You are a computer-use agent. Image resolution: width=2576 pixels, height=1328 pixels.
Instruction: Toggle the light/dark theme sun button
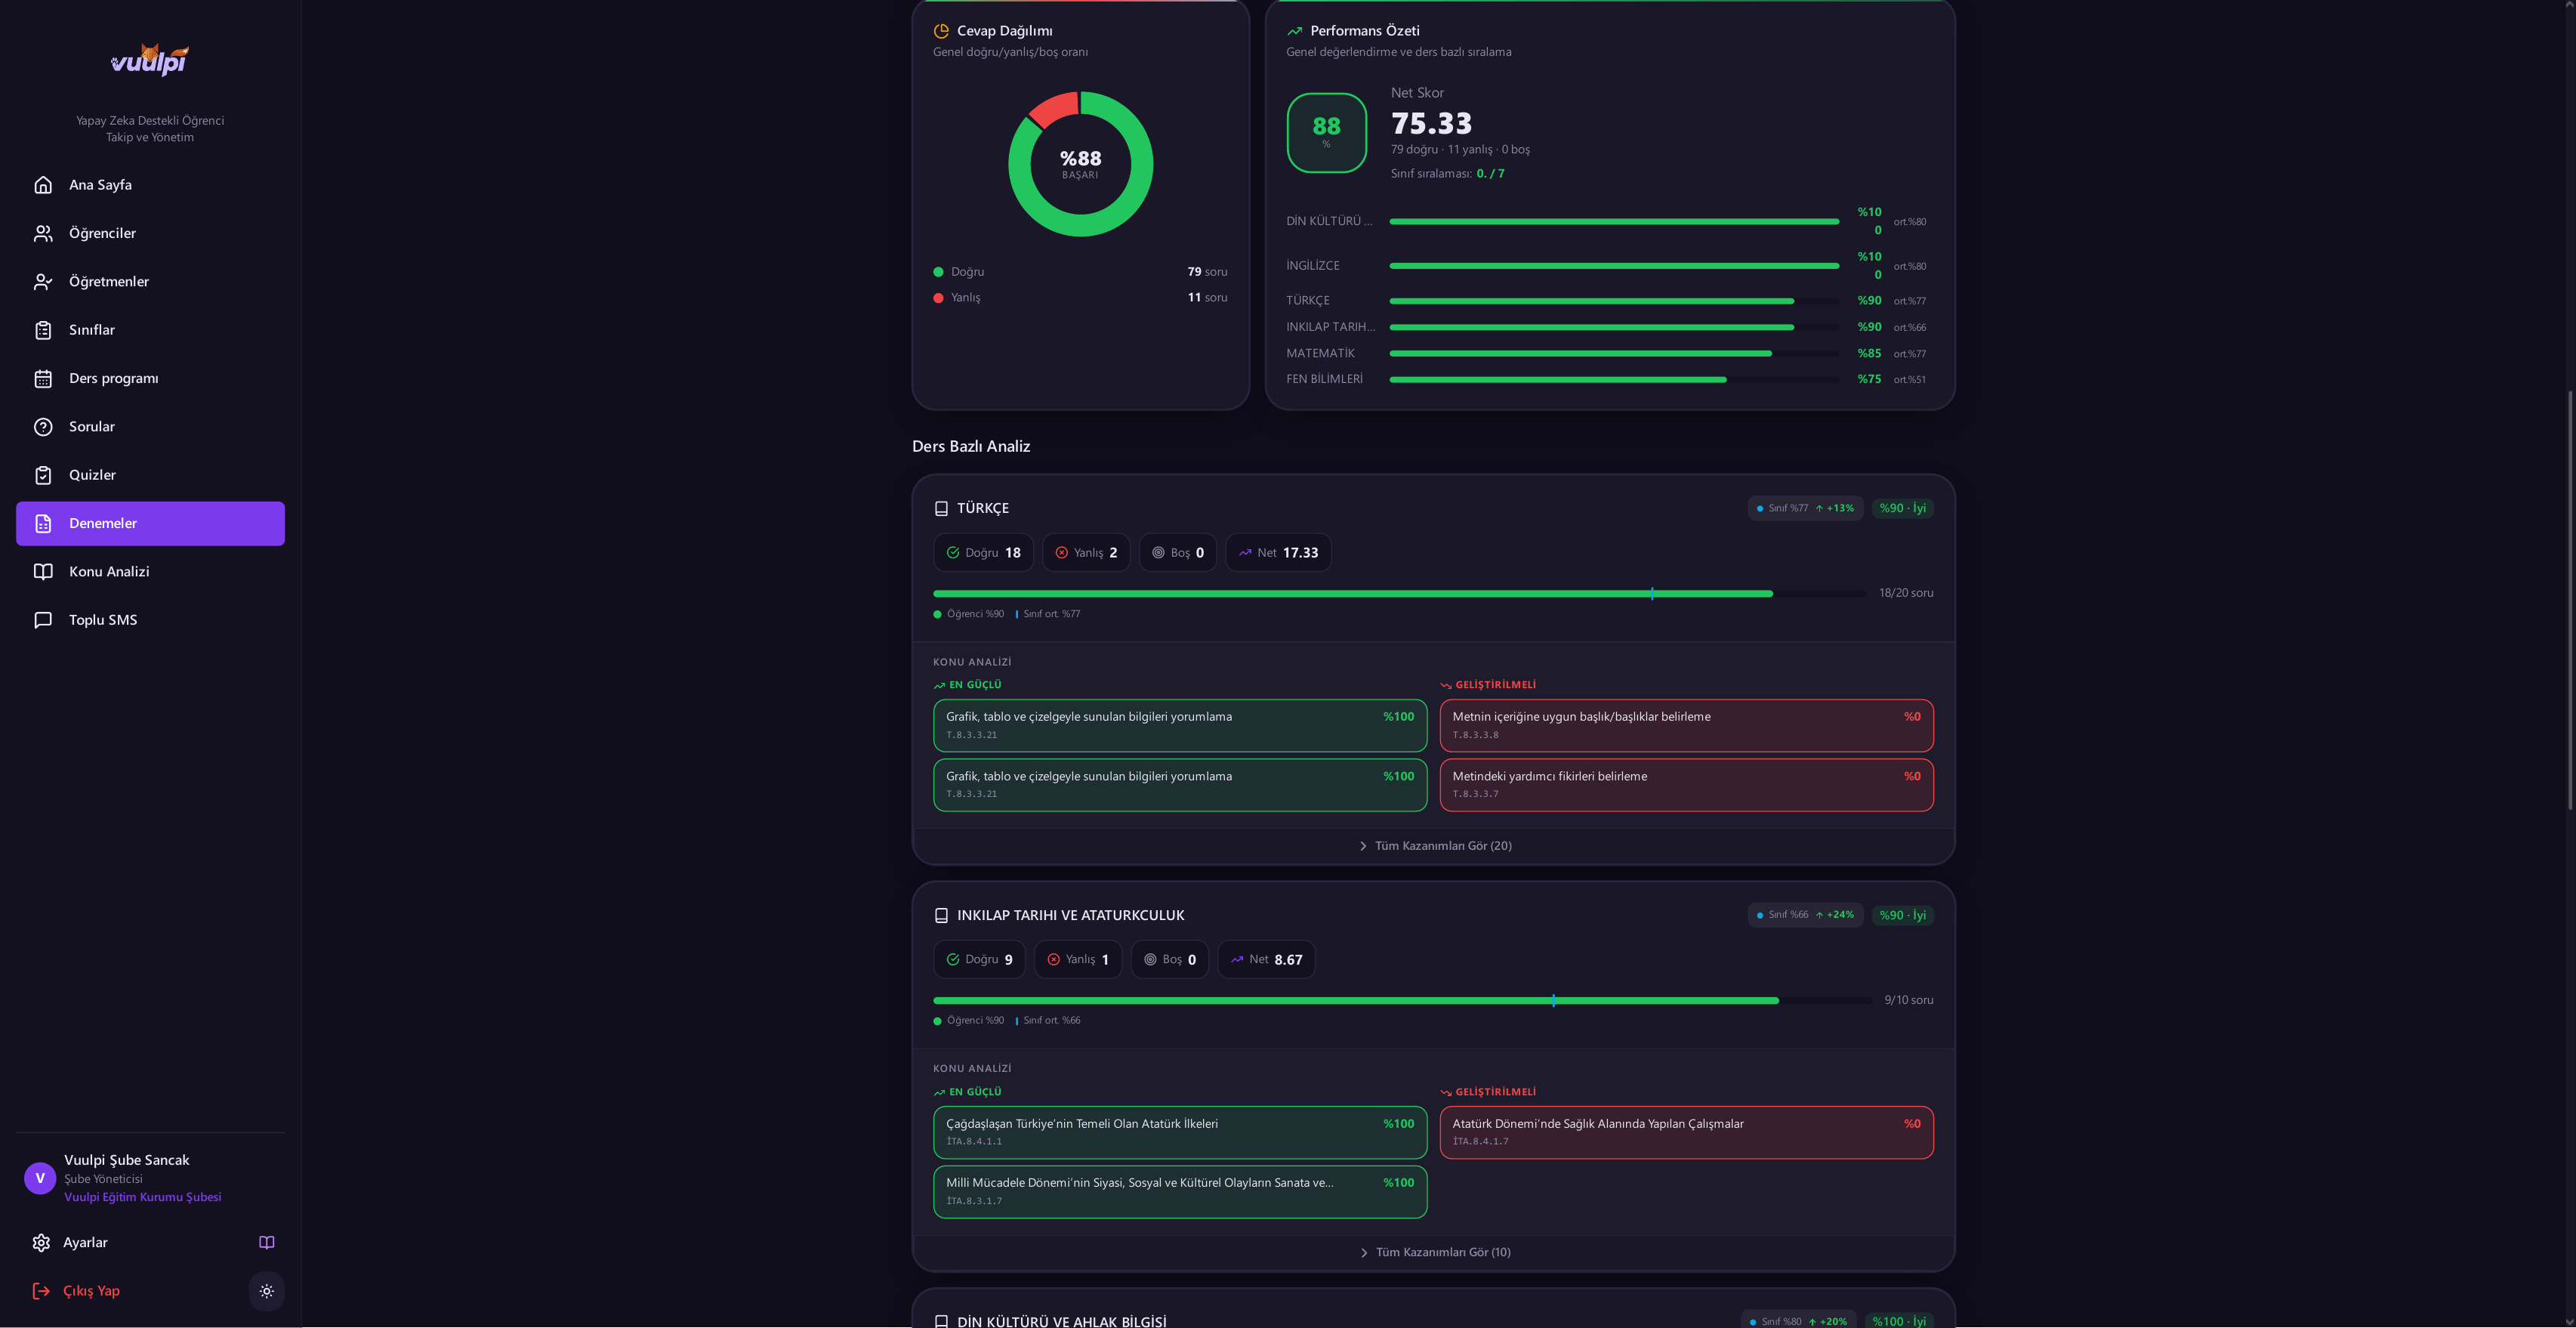pos(267,1291)
